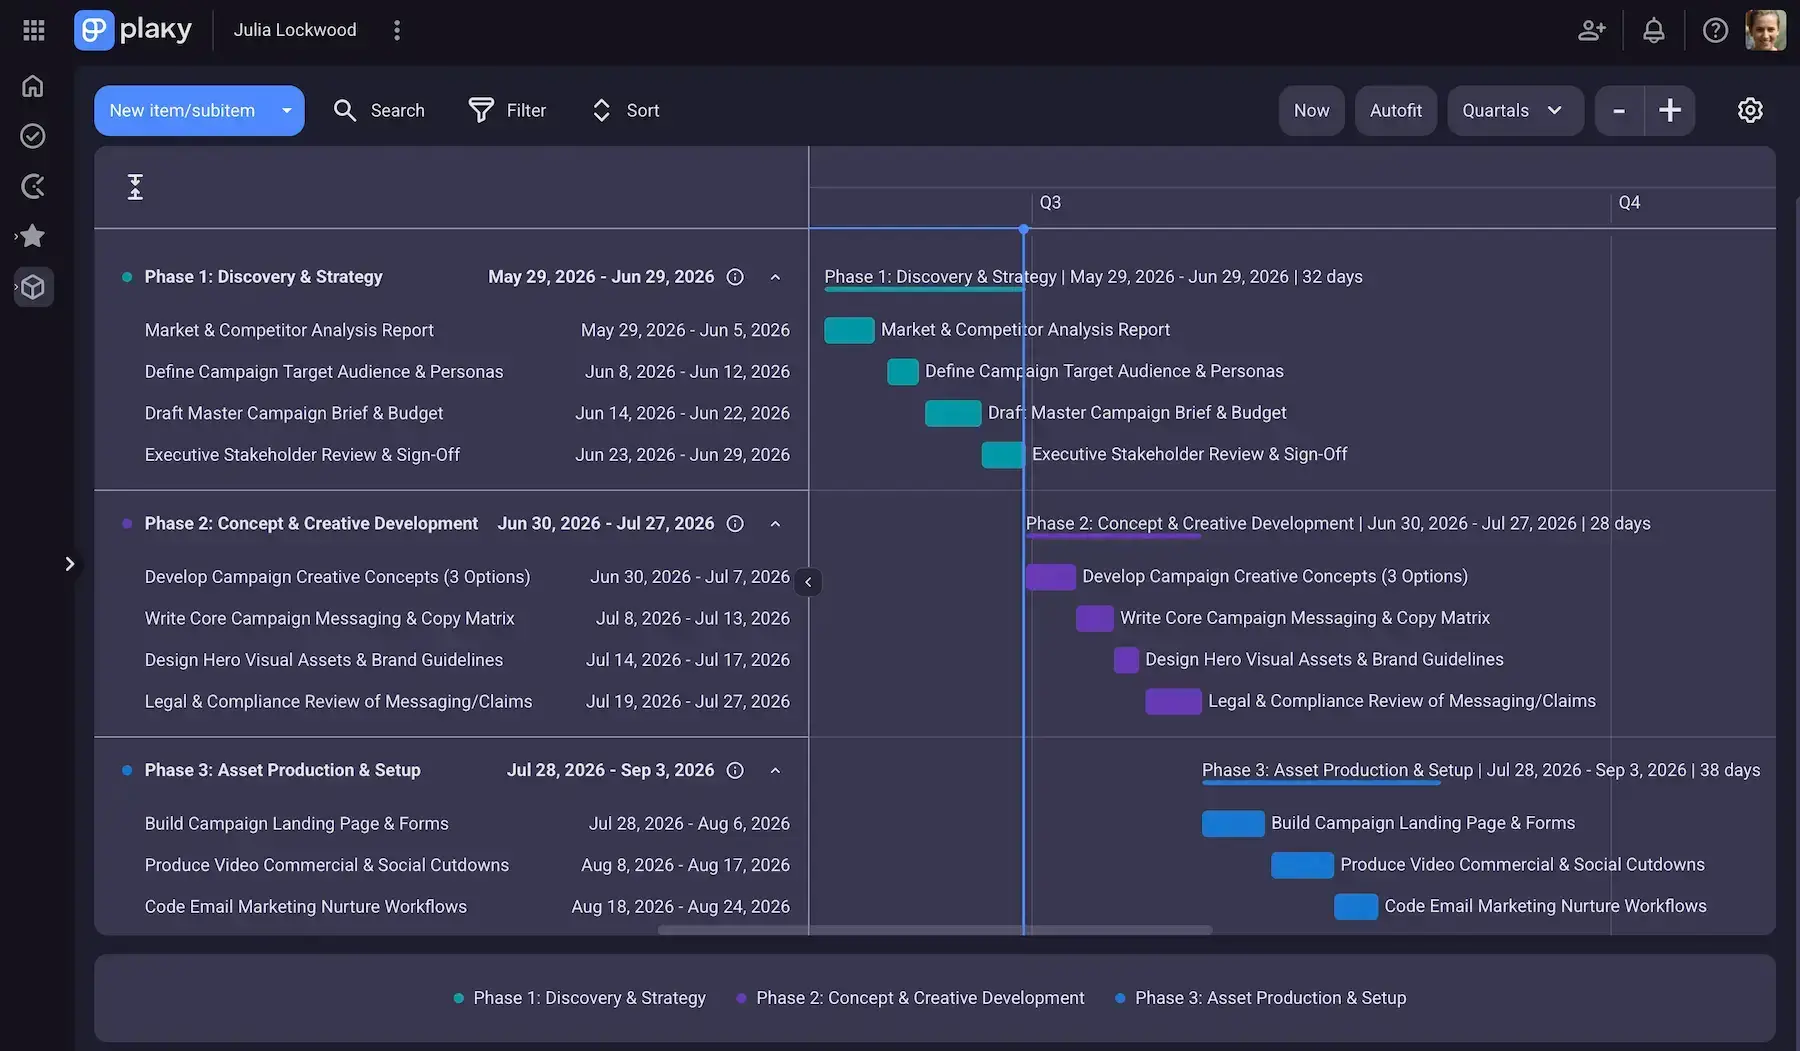Screen dimensions: 1800x1051
Task: Collapse Phase 2: Concept & Creative Development group
Action: click(775, 524)
